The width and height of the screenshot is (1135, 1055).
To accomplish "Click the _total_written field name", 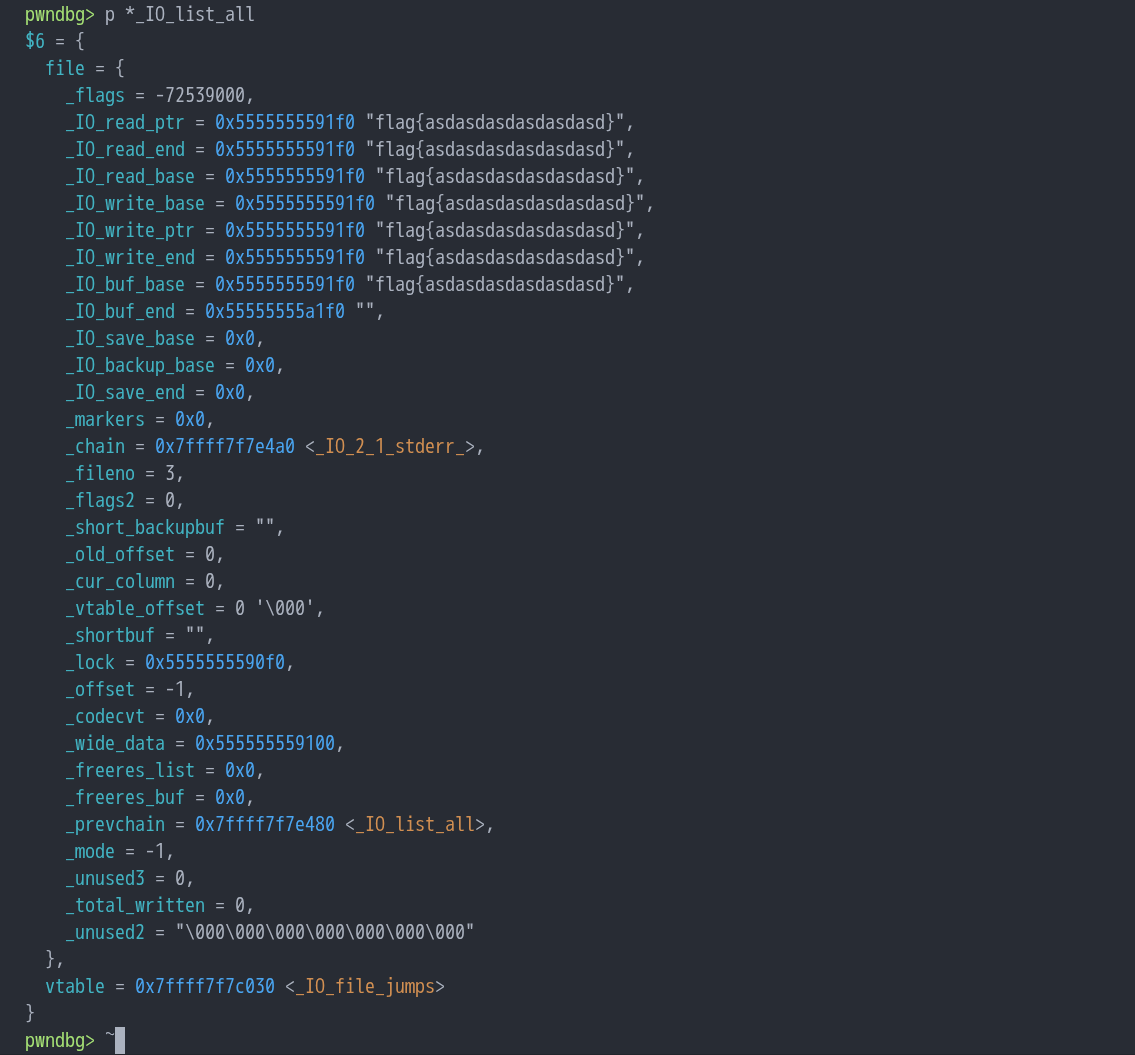I will click(135, 906).
